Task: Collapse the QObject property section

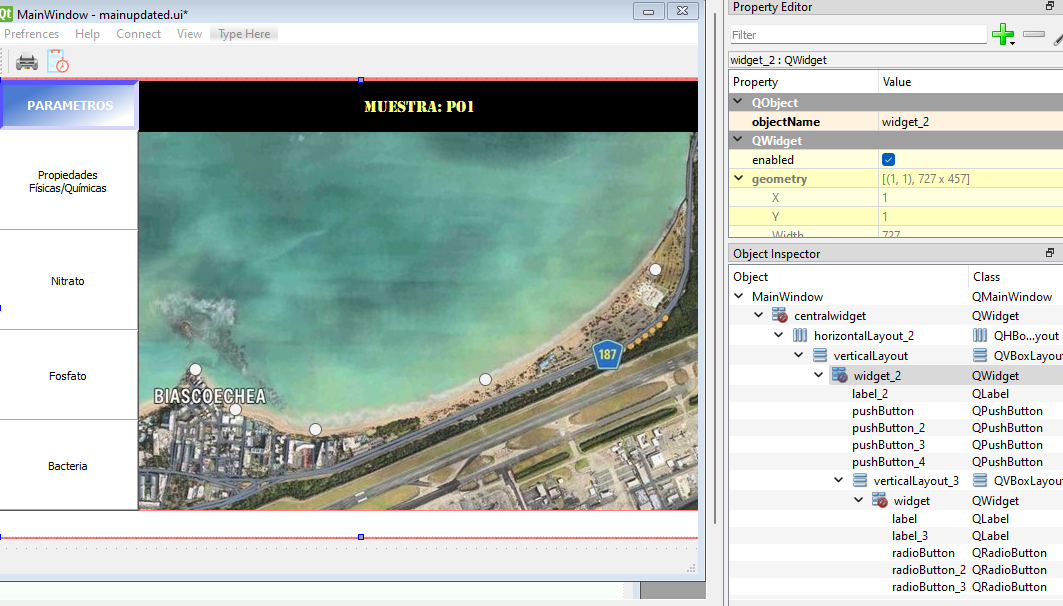Action: 739,102
